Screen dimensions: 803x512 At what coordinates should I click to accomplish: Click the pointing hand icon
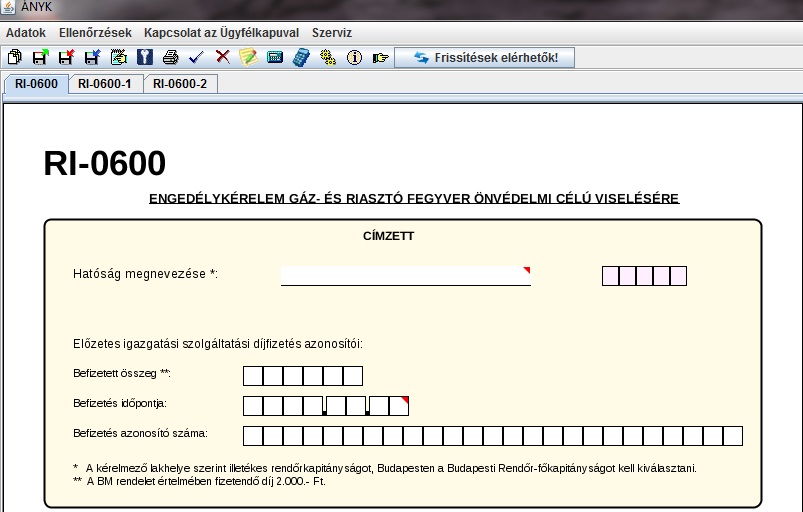pyautogui.click(x=380, y=58)
